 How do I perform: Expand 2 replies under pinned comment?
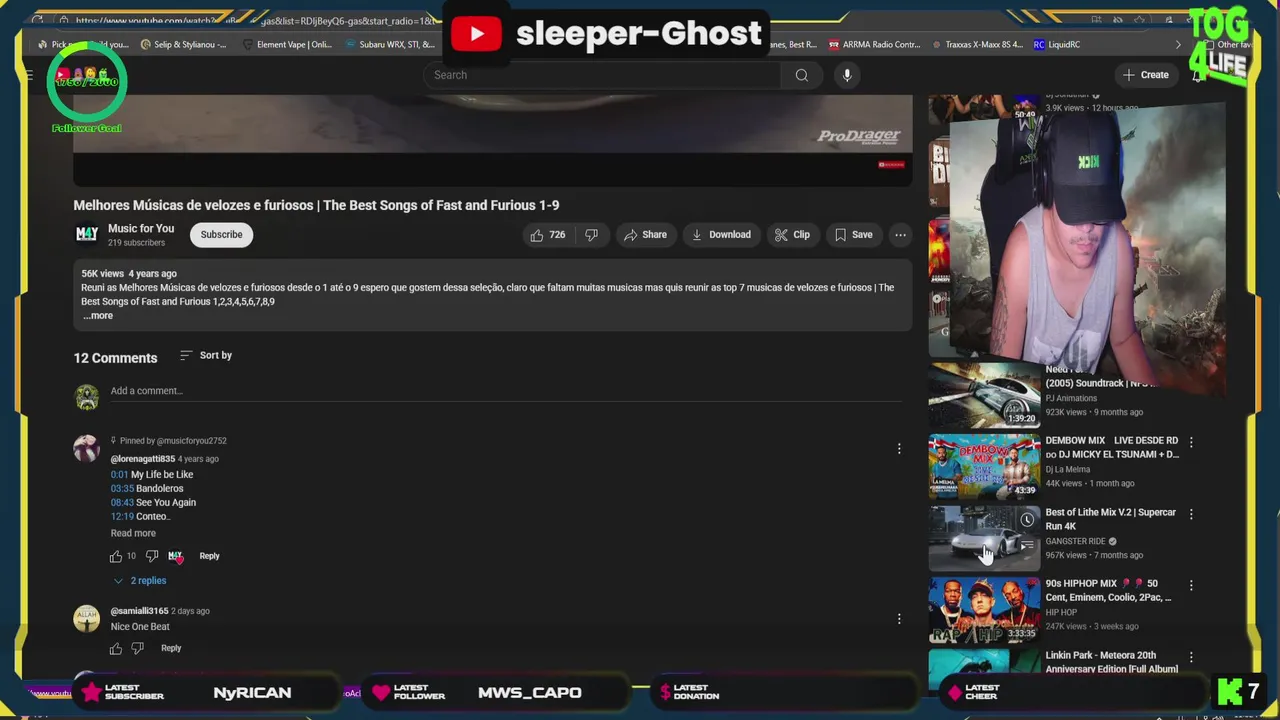pos(140,581)
